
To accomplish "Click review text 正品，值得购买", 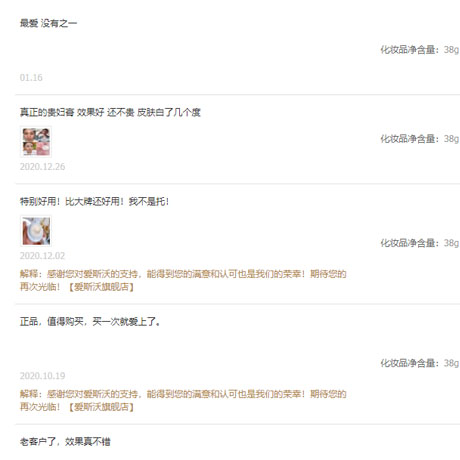I will pos(52,322).
